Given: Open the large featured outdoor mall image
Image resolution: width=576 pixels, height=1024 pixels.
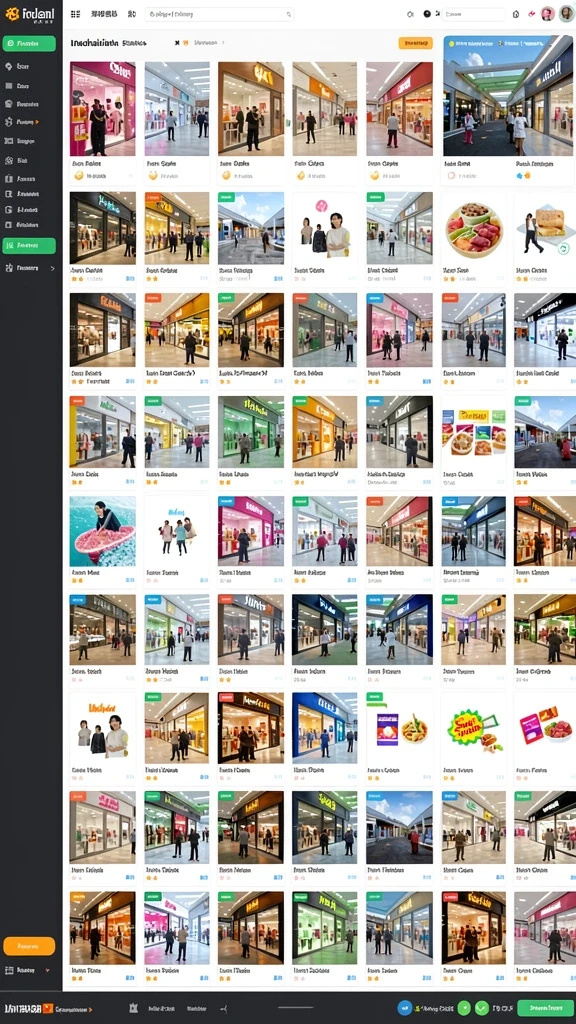Looking at the screenshot, I should click(508, 95).
